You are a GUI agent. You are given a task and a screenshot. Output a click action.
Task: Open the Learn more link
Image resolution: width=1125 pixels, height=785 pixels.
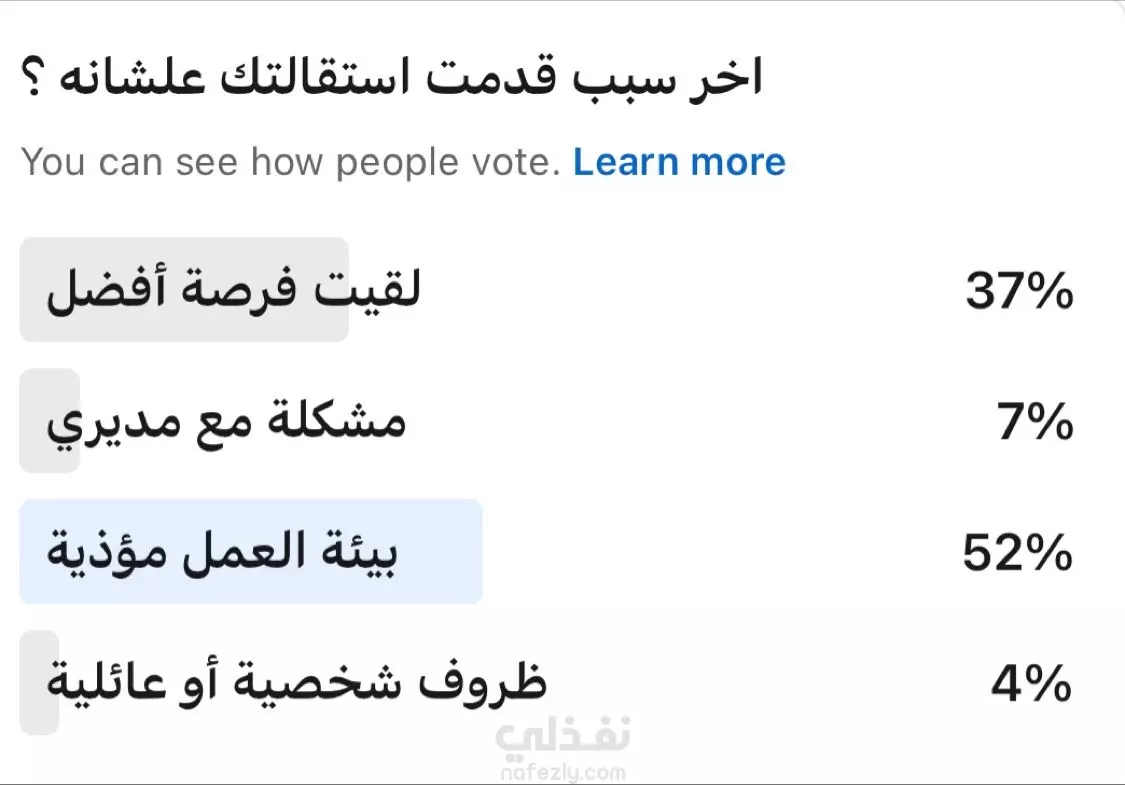[679, 162]
